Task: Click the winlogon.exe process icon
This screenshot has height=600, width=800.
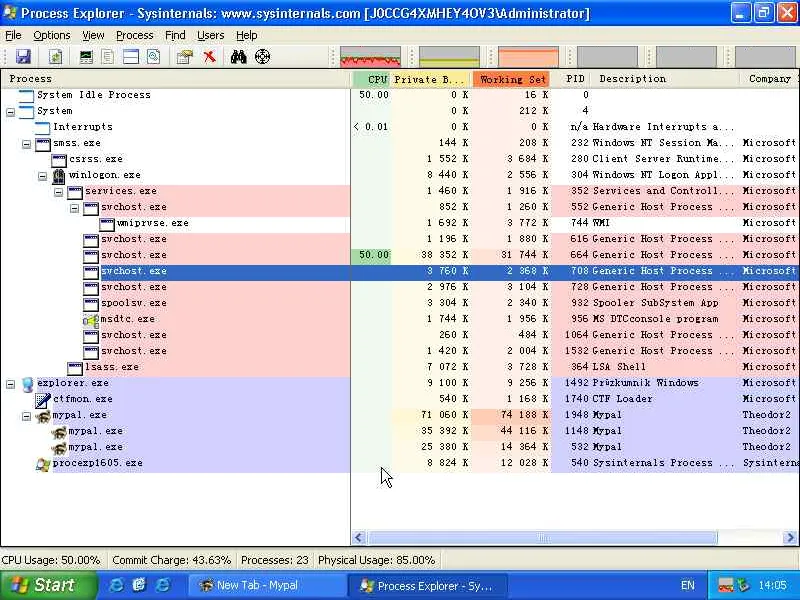Action: pos(59,175)
